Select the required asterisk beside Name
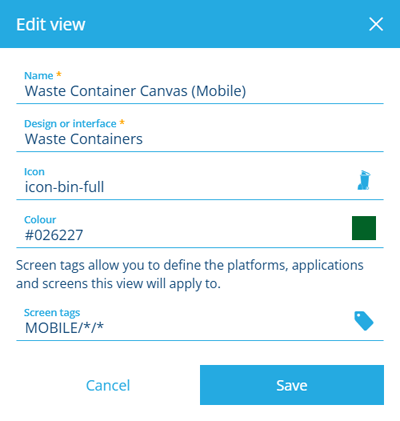400x421 pixels. pos(59,74)
